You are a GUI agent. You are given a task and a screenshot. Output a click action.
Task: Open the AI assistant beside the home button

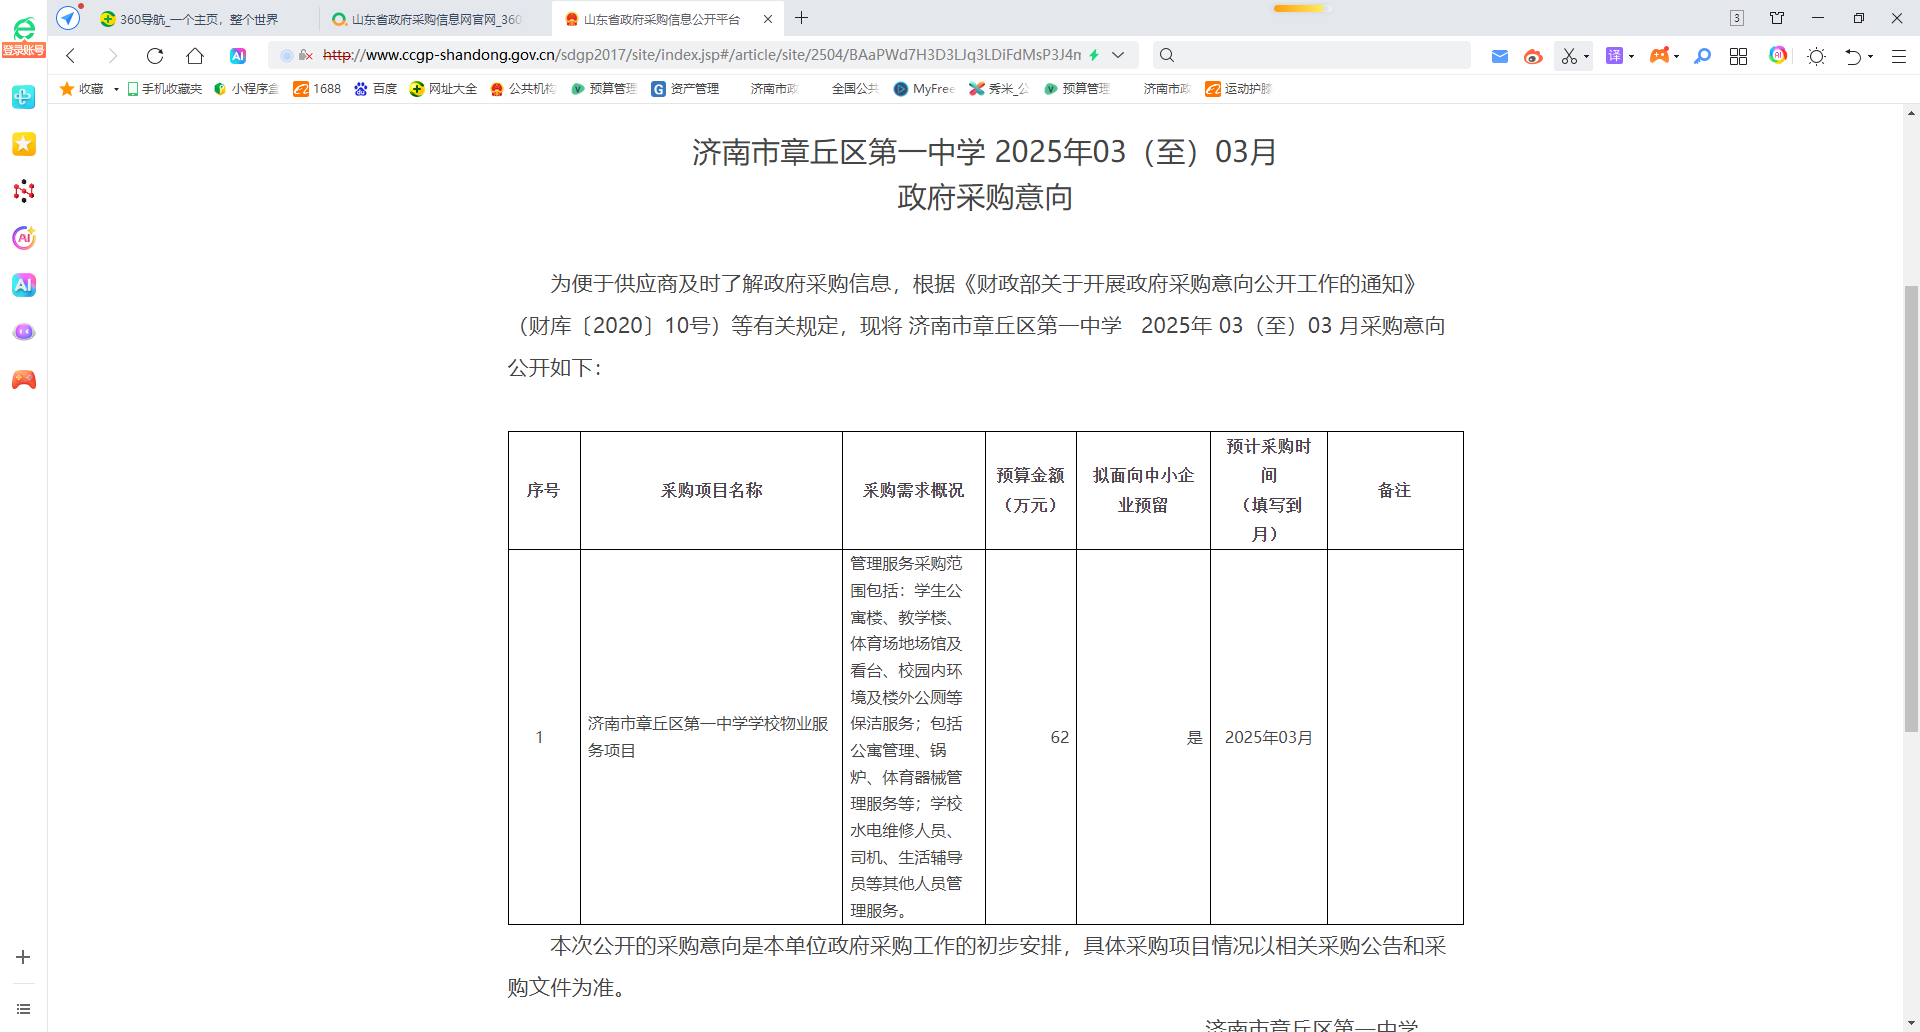[x=238, y=56]
